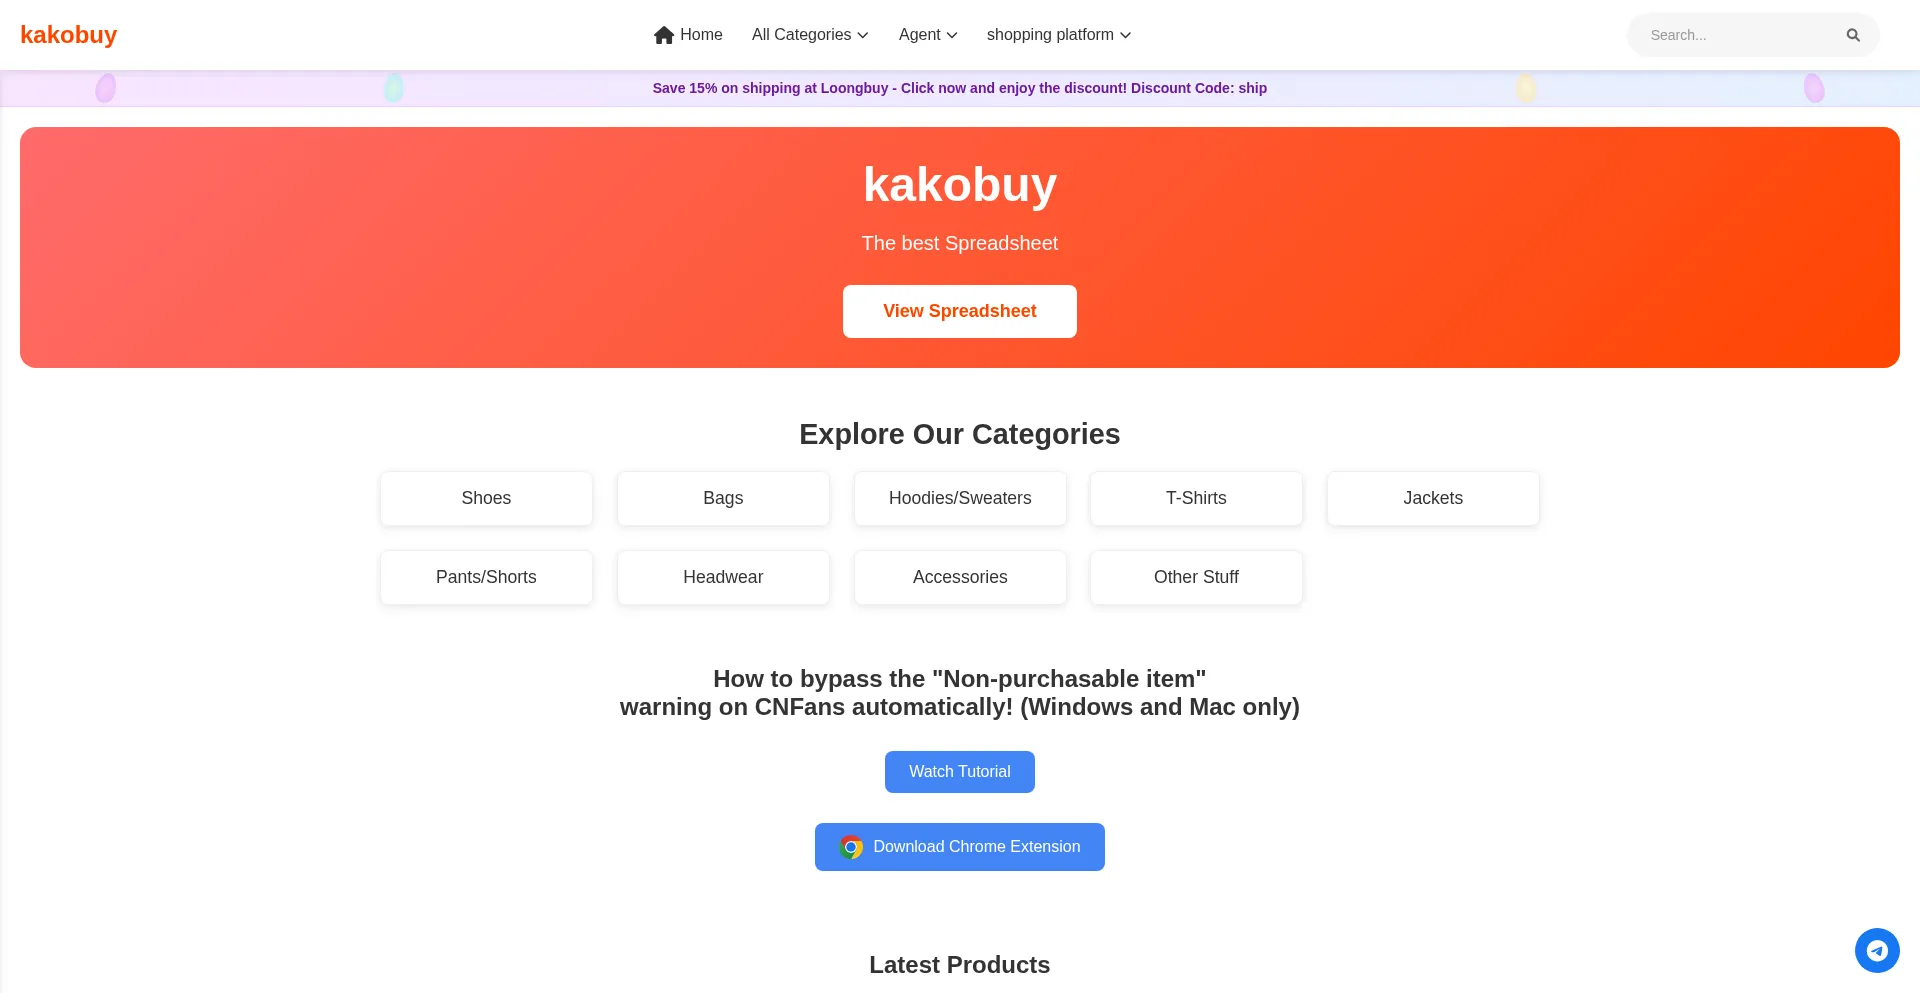Open the Other Stuff category

tap(1196, 577)
